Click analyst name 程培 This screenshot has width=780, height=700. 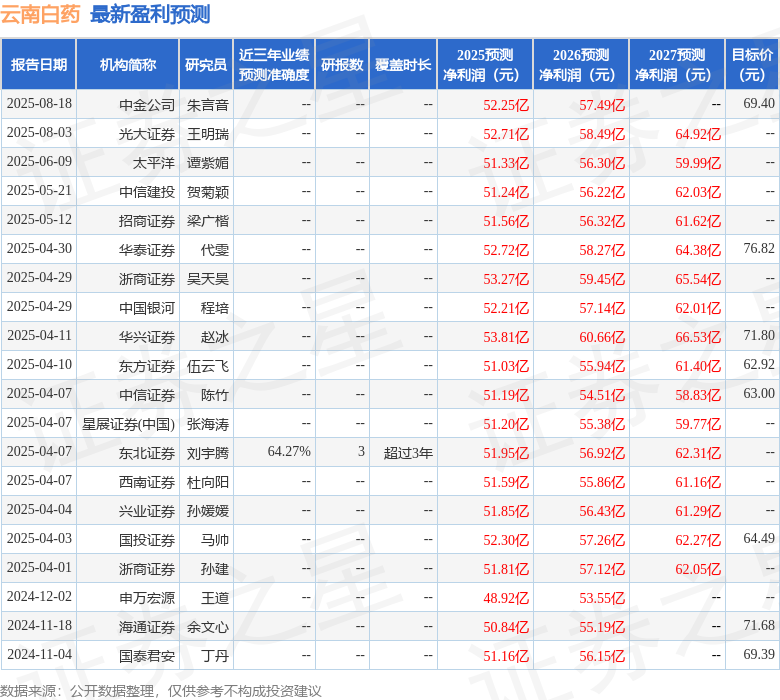[x=214, y=307]
